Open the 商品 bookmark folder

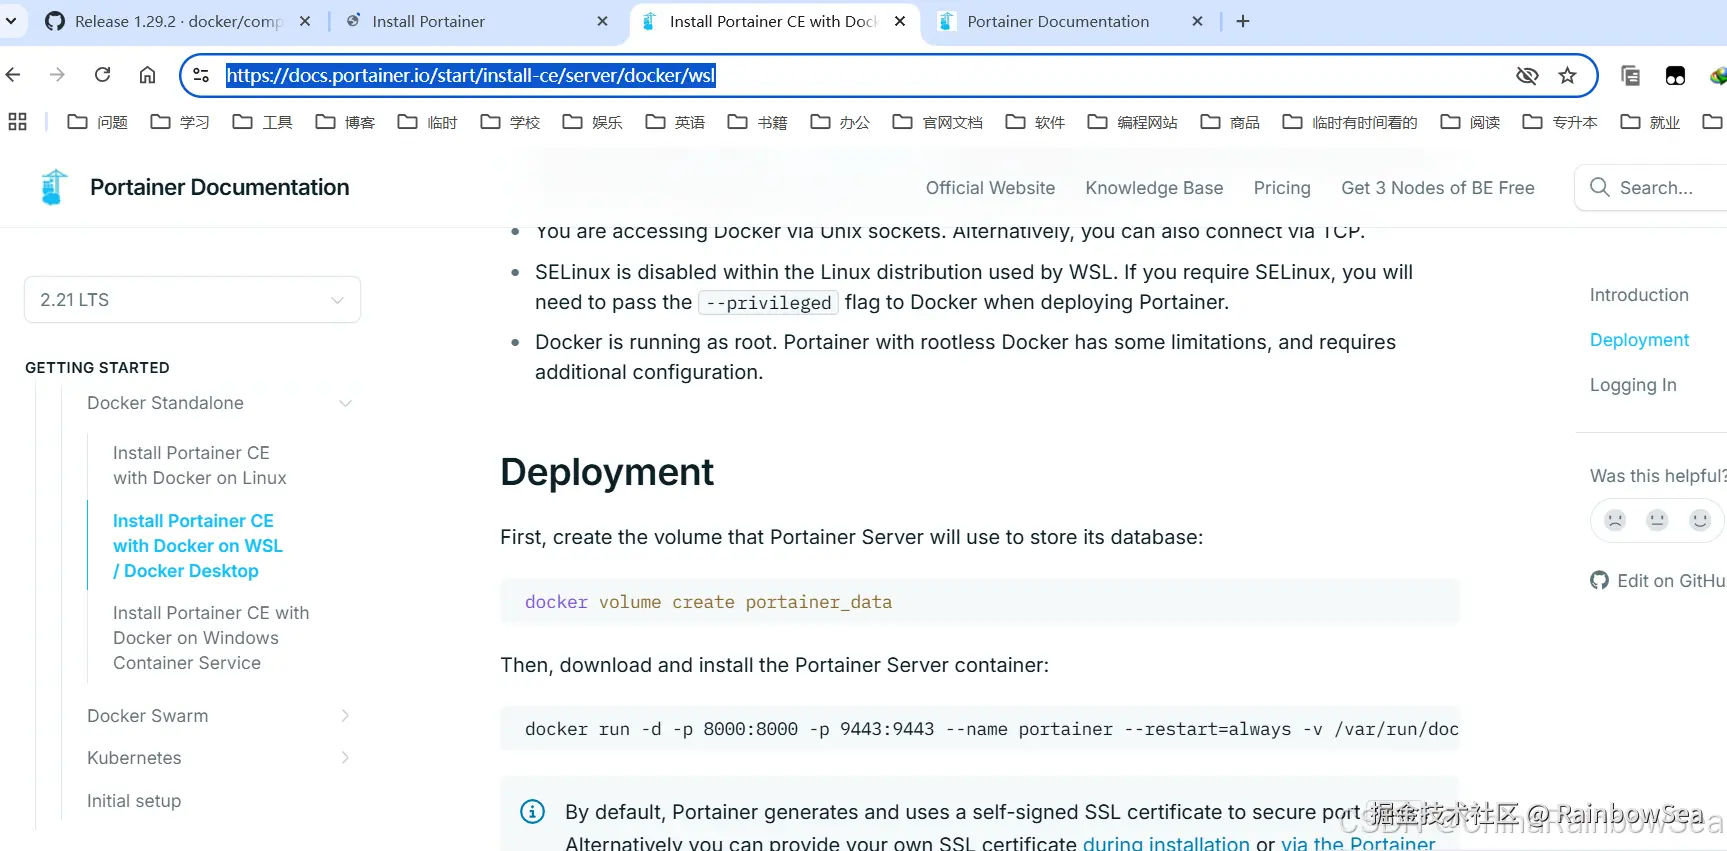pos(1230,122)
